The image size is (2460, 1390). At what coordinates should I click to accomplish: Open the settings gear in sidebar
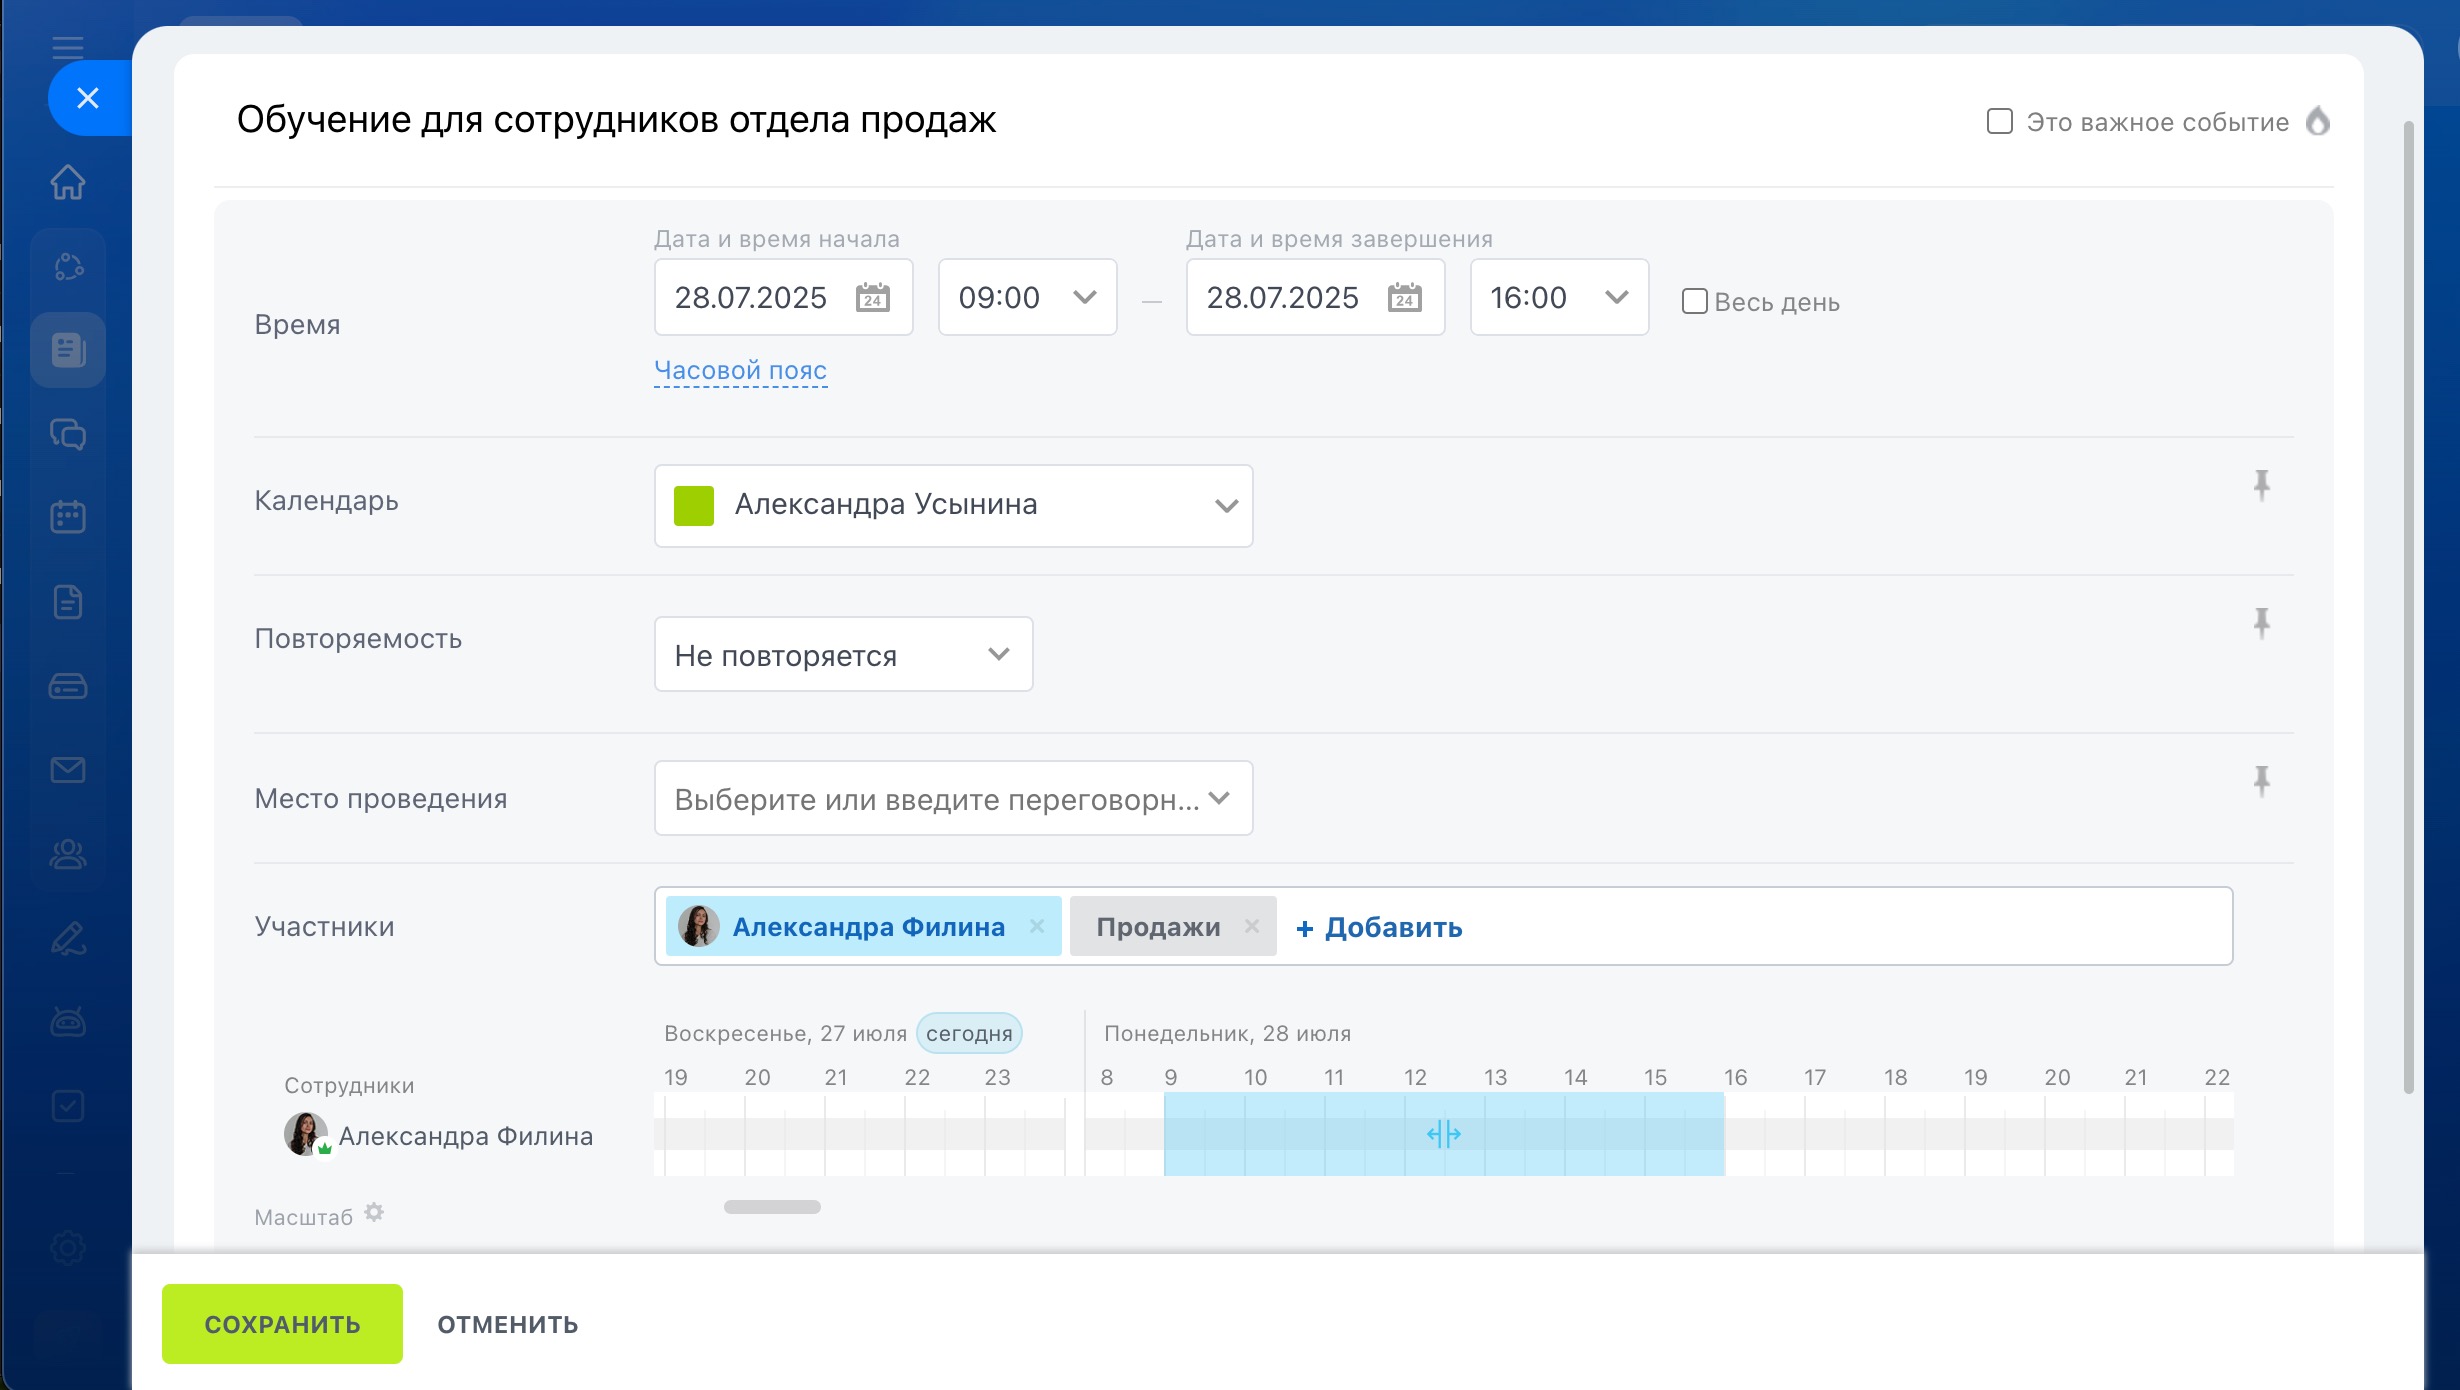coord(68,1248)
